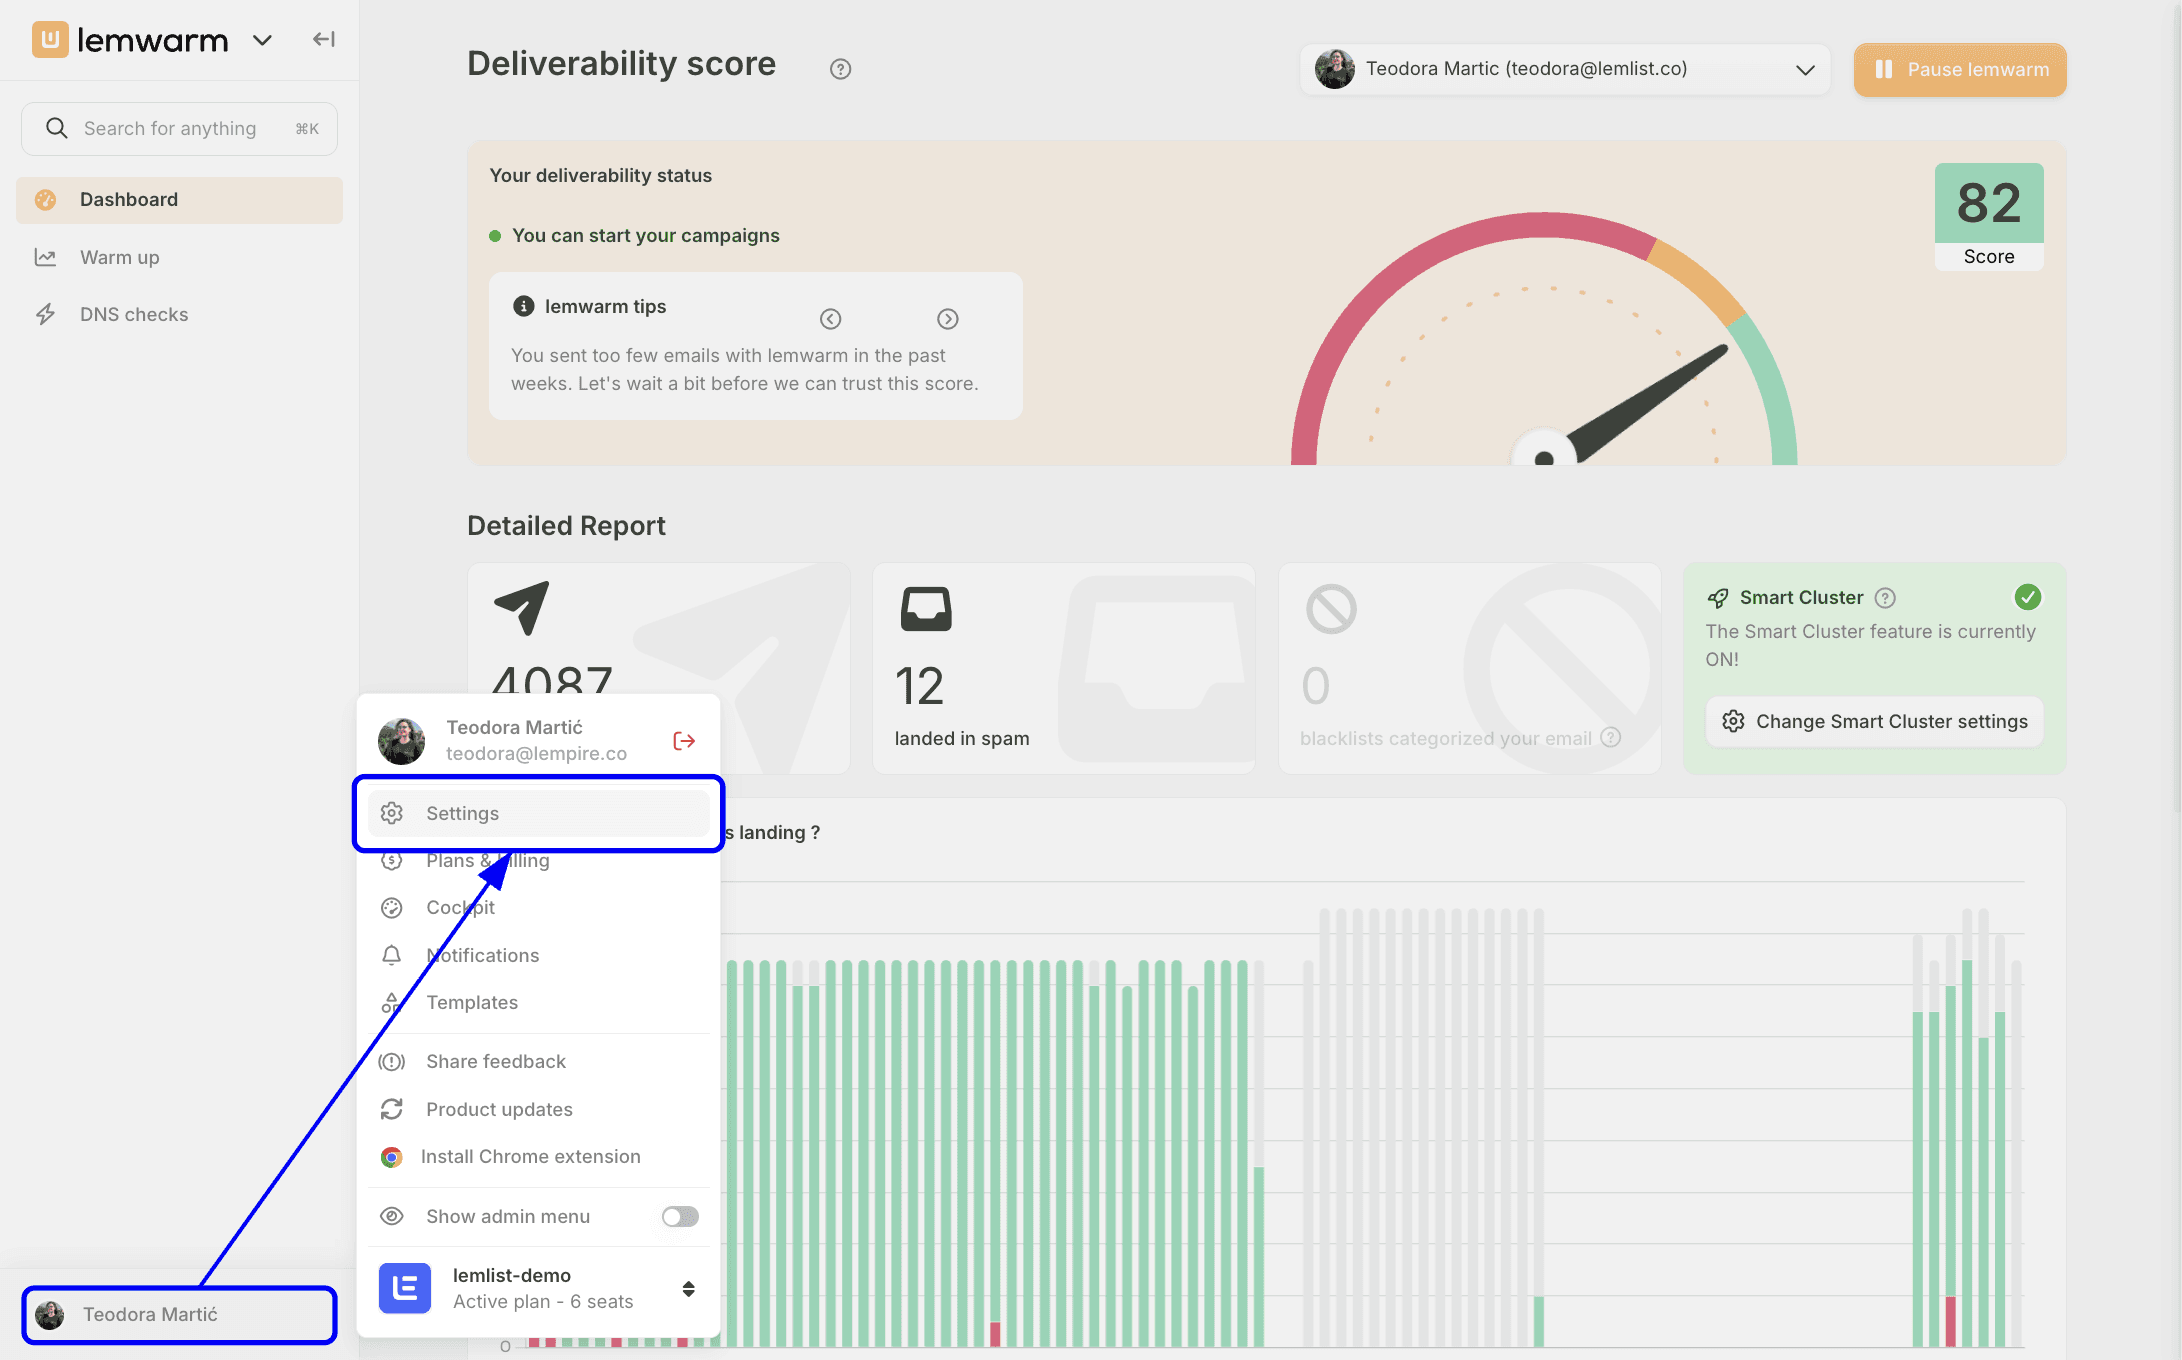Viewport: 2182px width, 1360px height.
Task: Click the lemwarm logo icon
Action: [50, 40]
